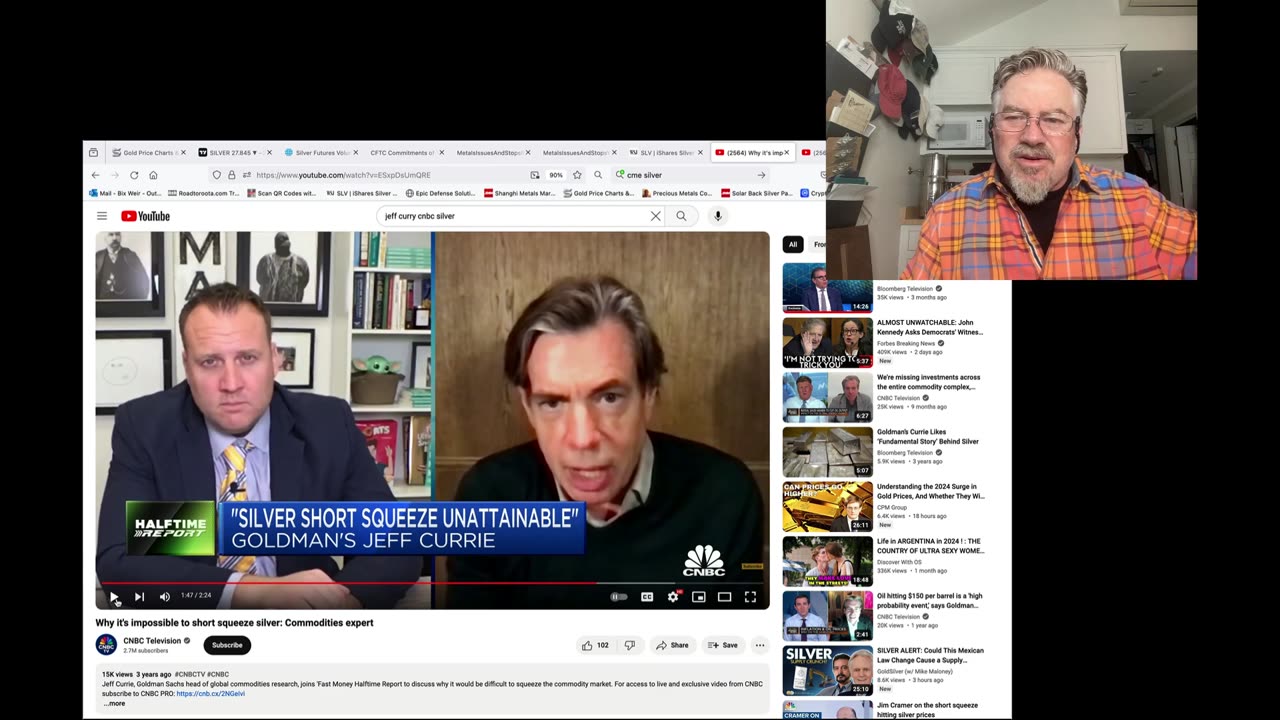Open the browser home page

(153, 175)
